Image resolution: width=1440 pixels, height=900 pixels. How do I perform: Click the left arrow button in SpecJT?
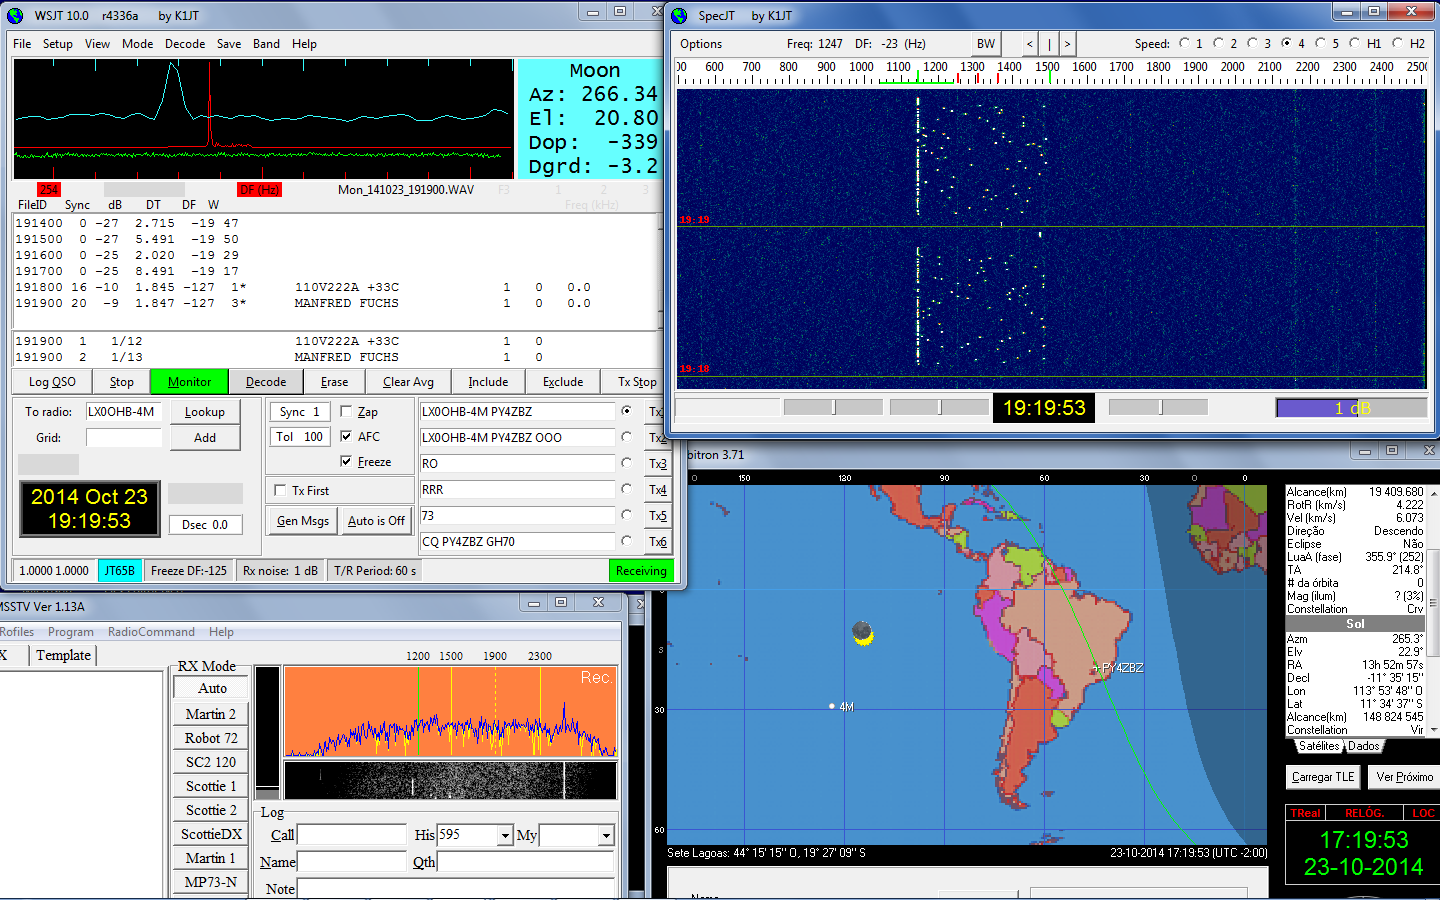1030,44
